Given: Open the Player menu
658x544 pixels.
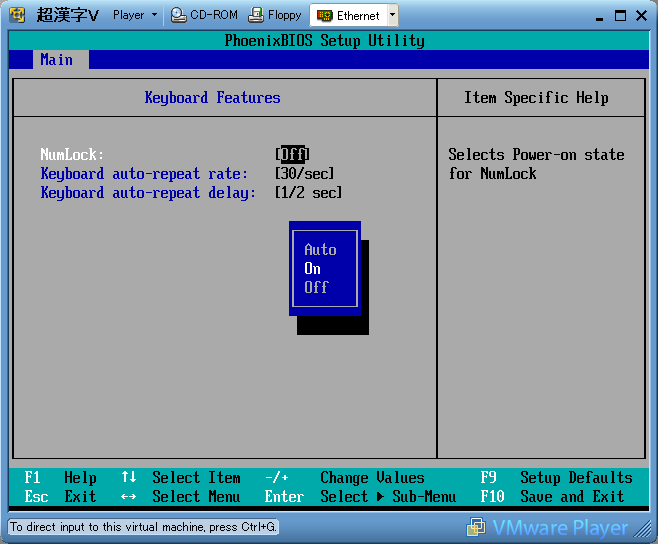Looking at the screenshot, I should [134, 15].
